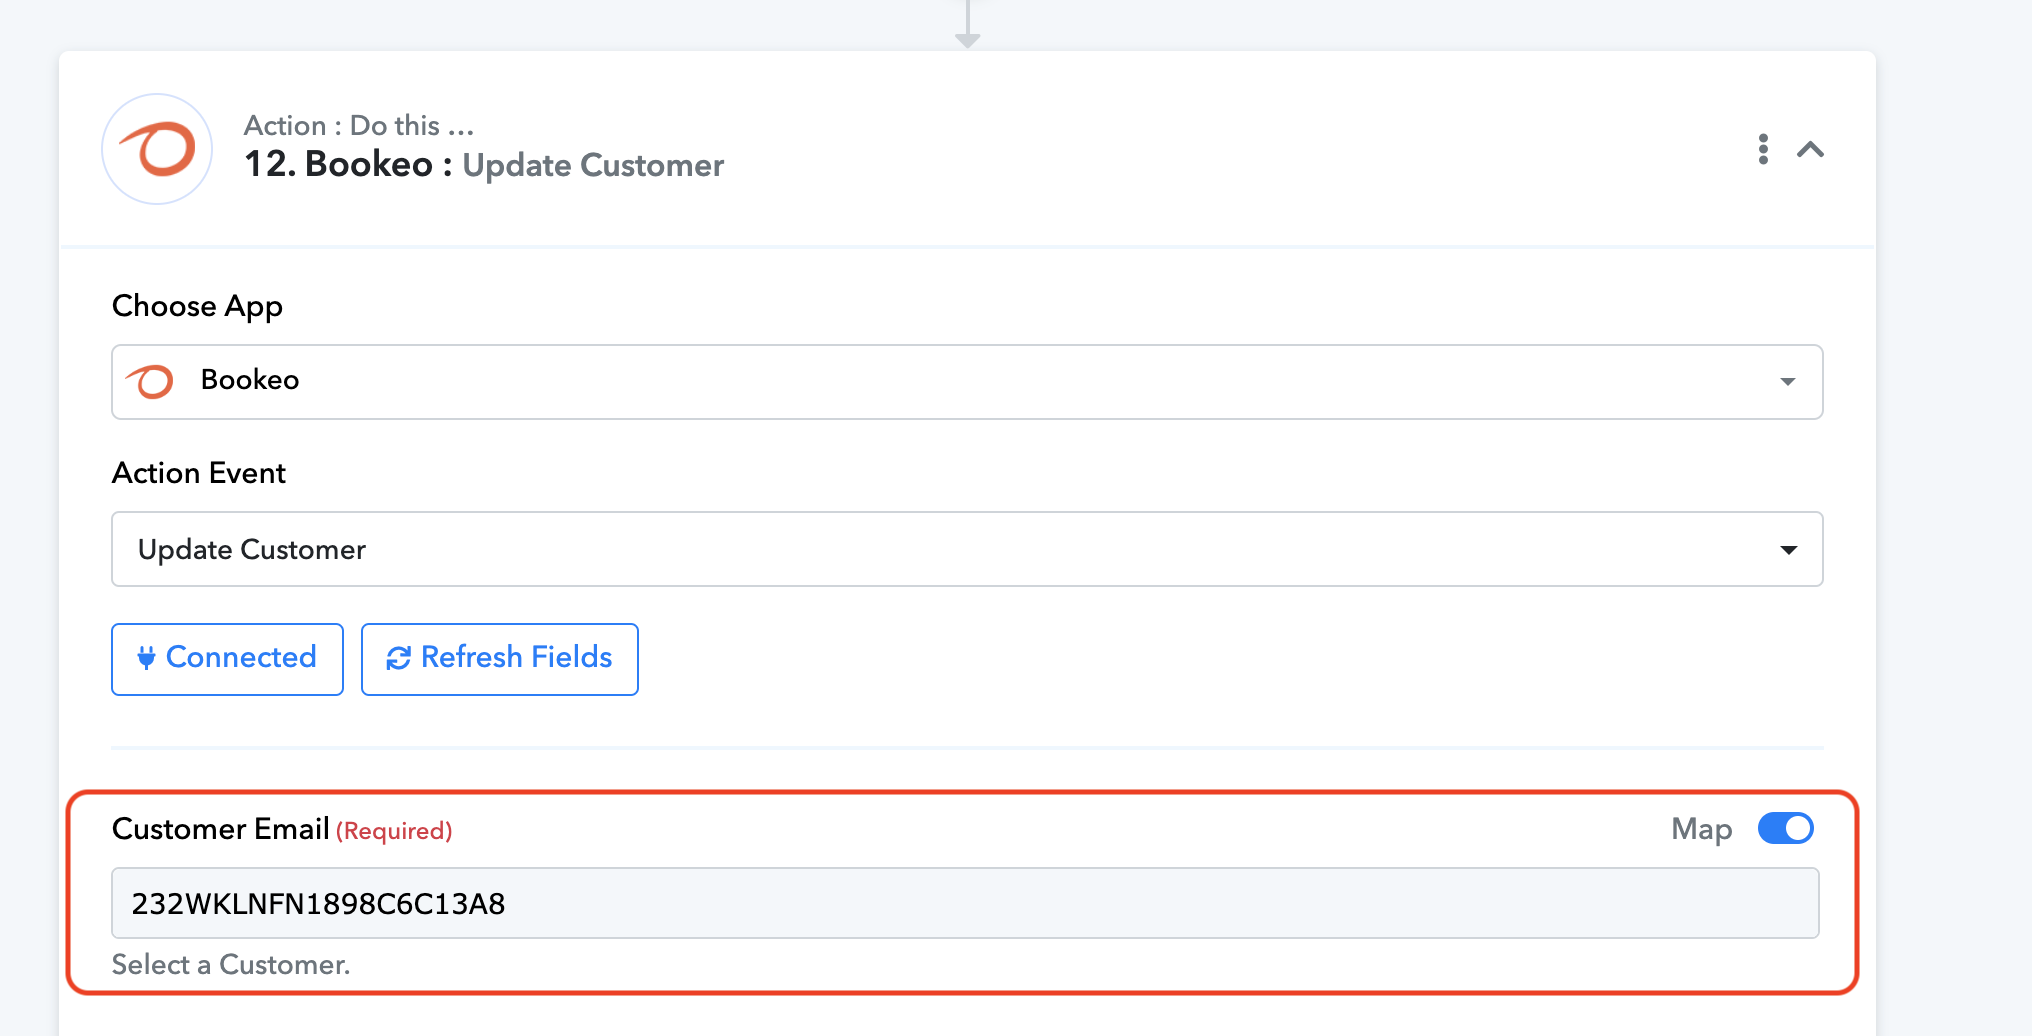Click the Bookeo logo in step header
Image resolution: width=2032 pixels, height=1036 pixels.
(157, 149)
